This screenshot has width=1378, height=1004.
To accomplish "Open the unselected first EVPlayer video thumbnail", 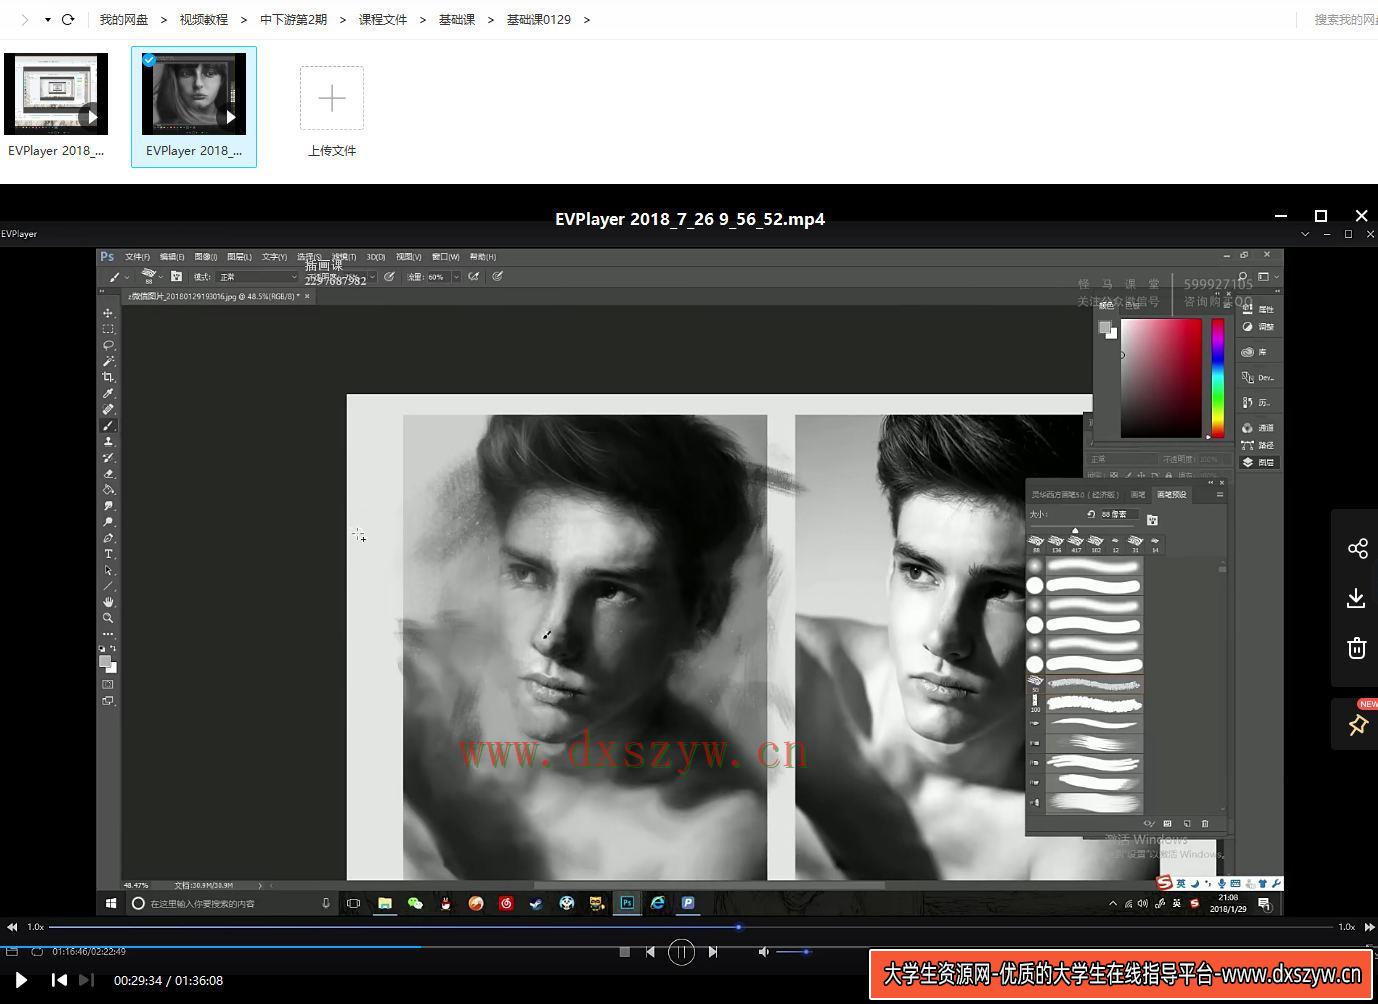I will tap(56, 94).
